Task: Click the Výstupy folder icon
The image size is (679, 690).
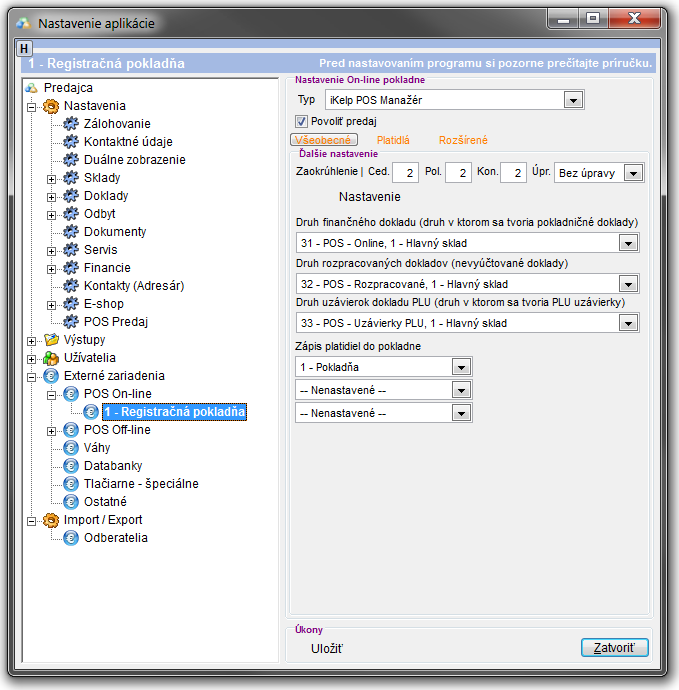Action: click(x=51, y=340)
